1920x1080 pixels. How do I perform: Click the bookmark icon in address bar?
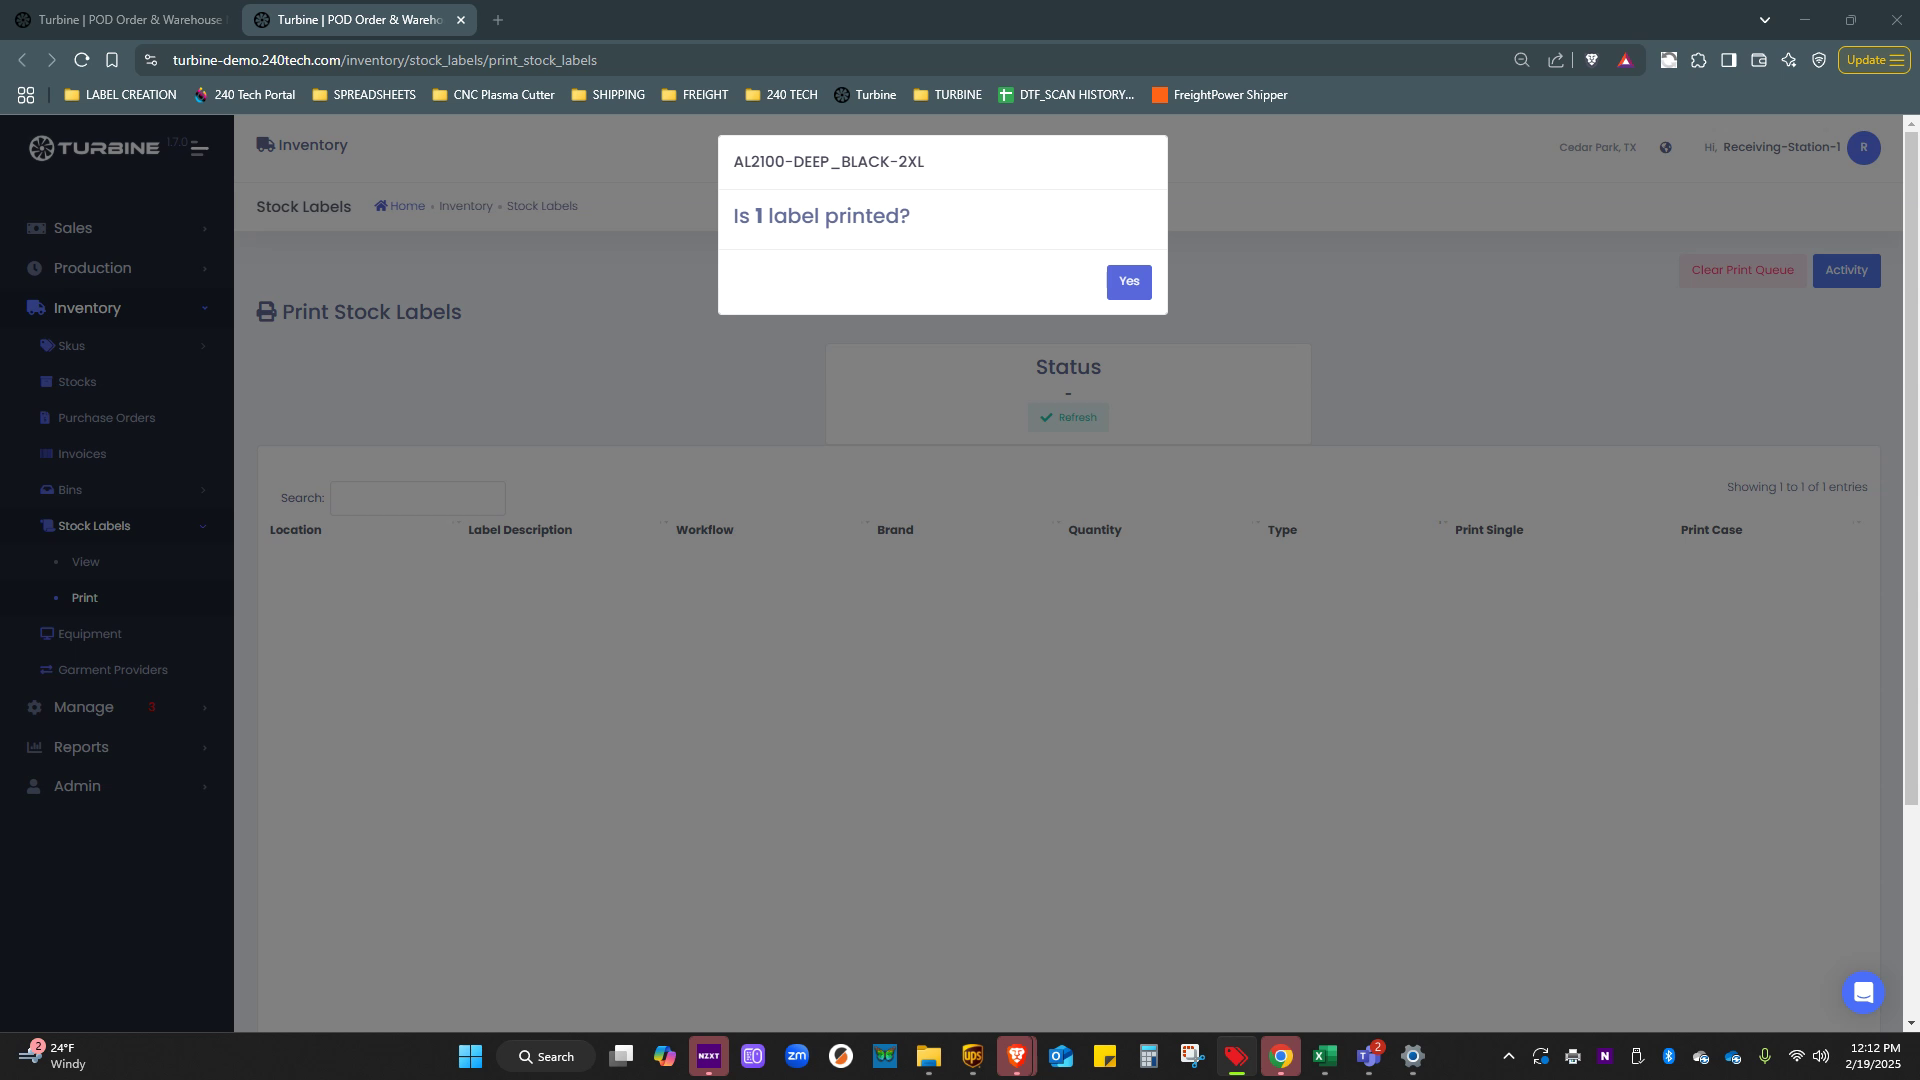(112, 60)
